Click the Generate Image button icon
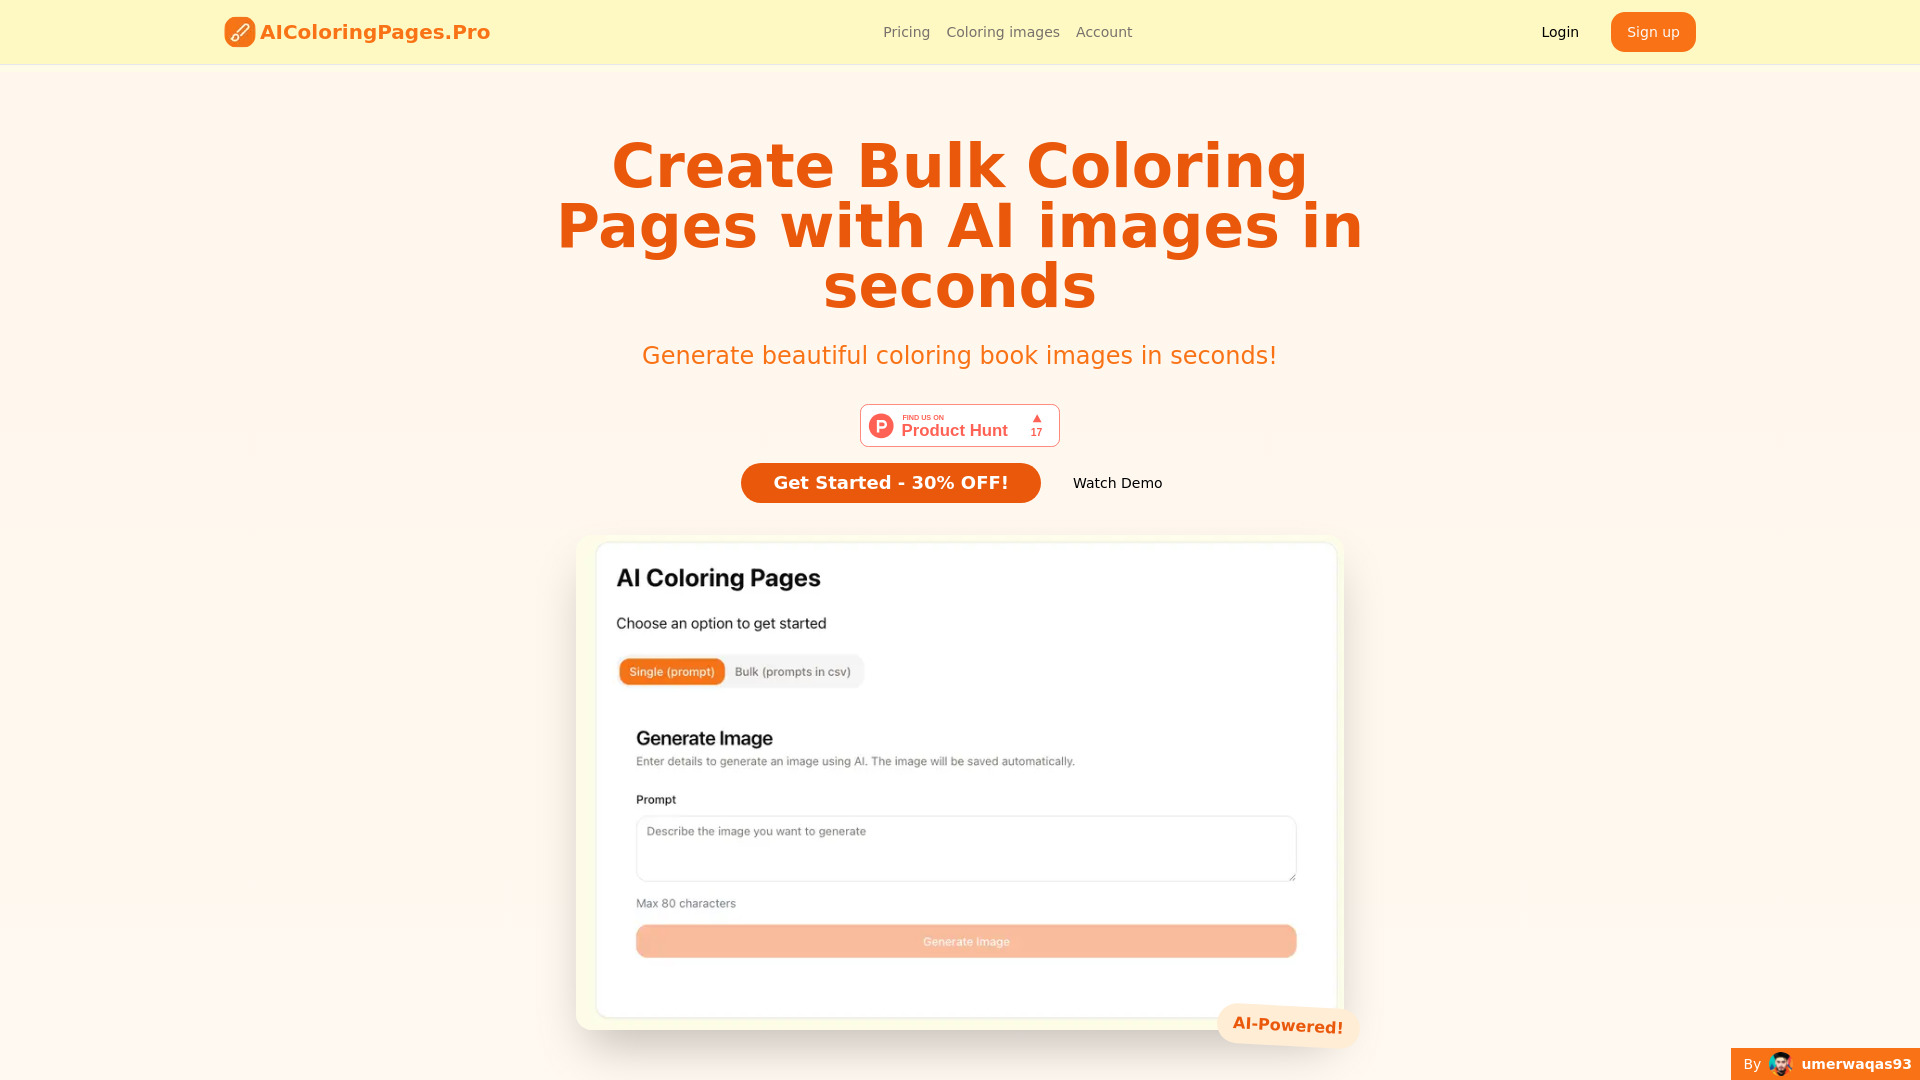 point(965,940)
